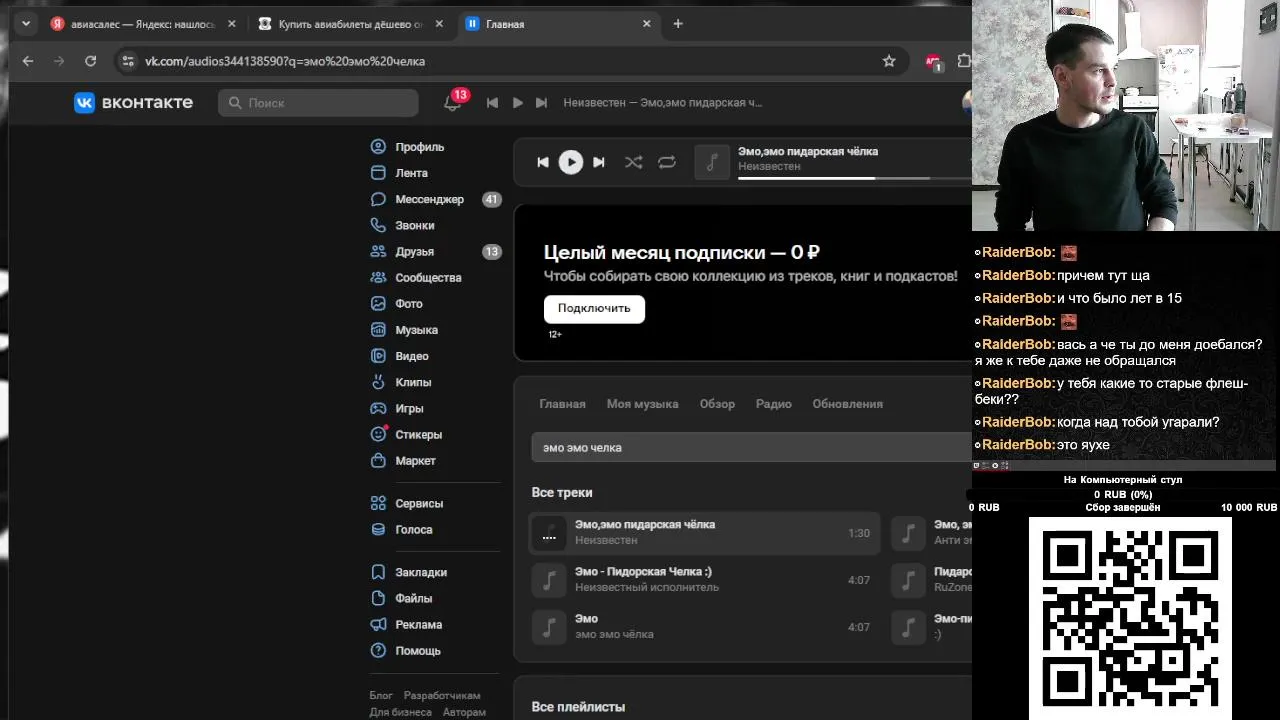Open a new browser tab
This screenshot has height=720, width=1280.
coord(678,24)
